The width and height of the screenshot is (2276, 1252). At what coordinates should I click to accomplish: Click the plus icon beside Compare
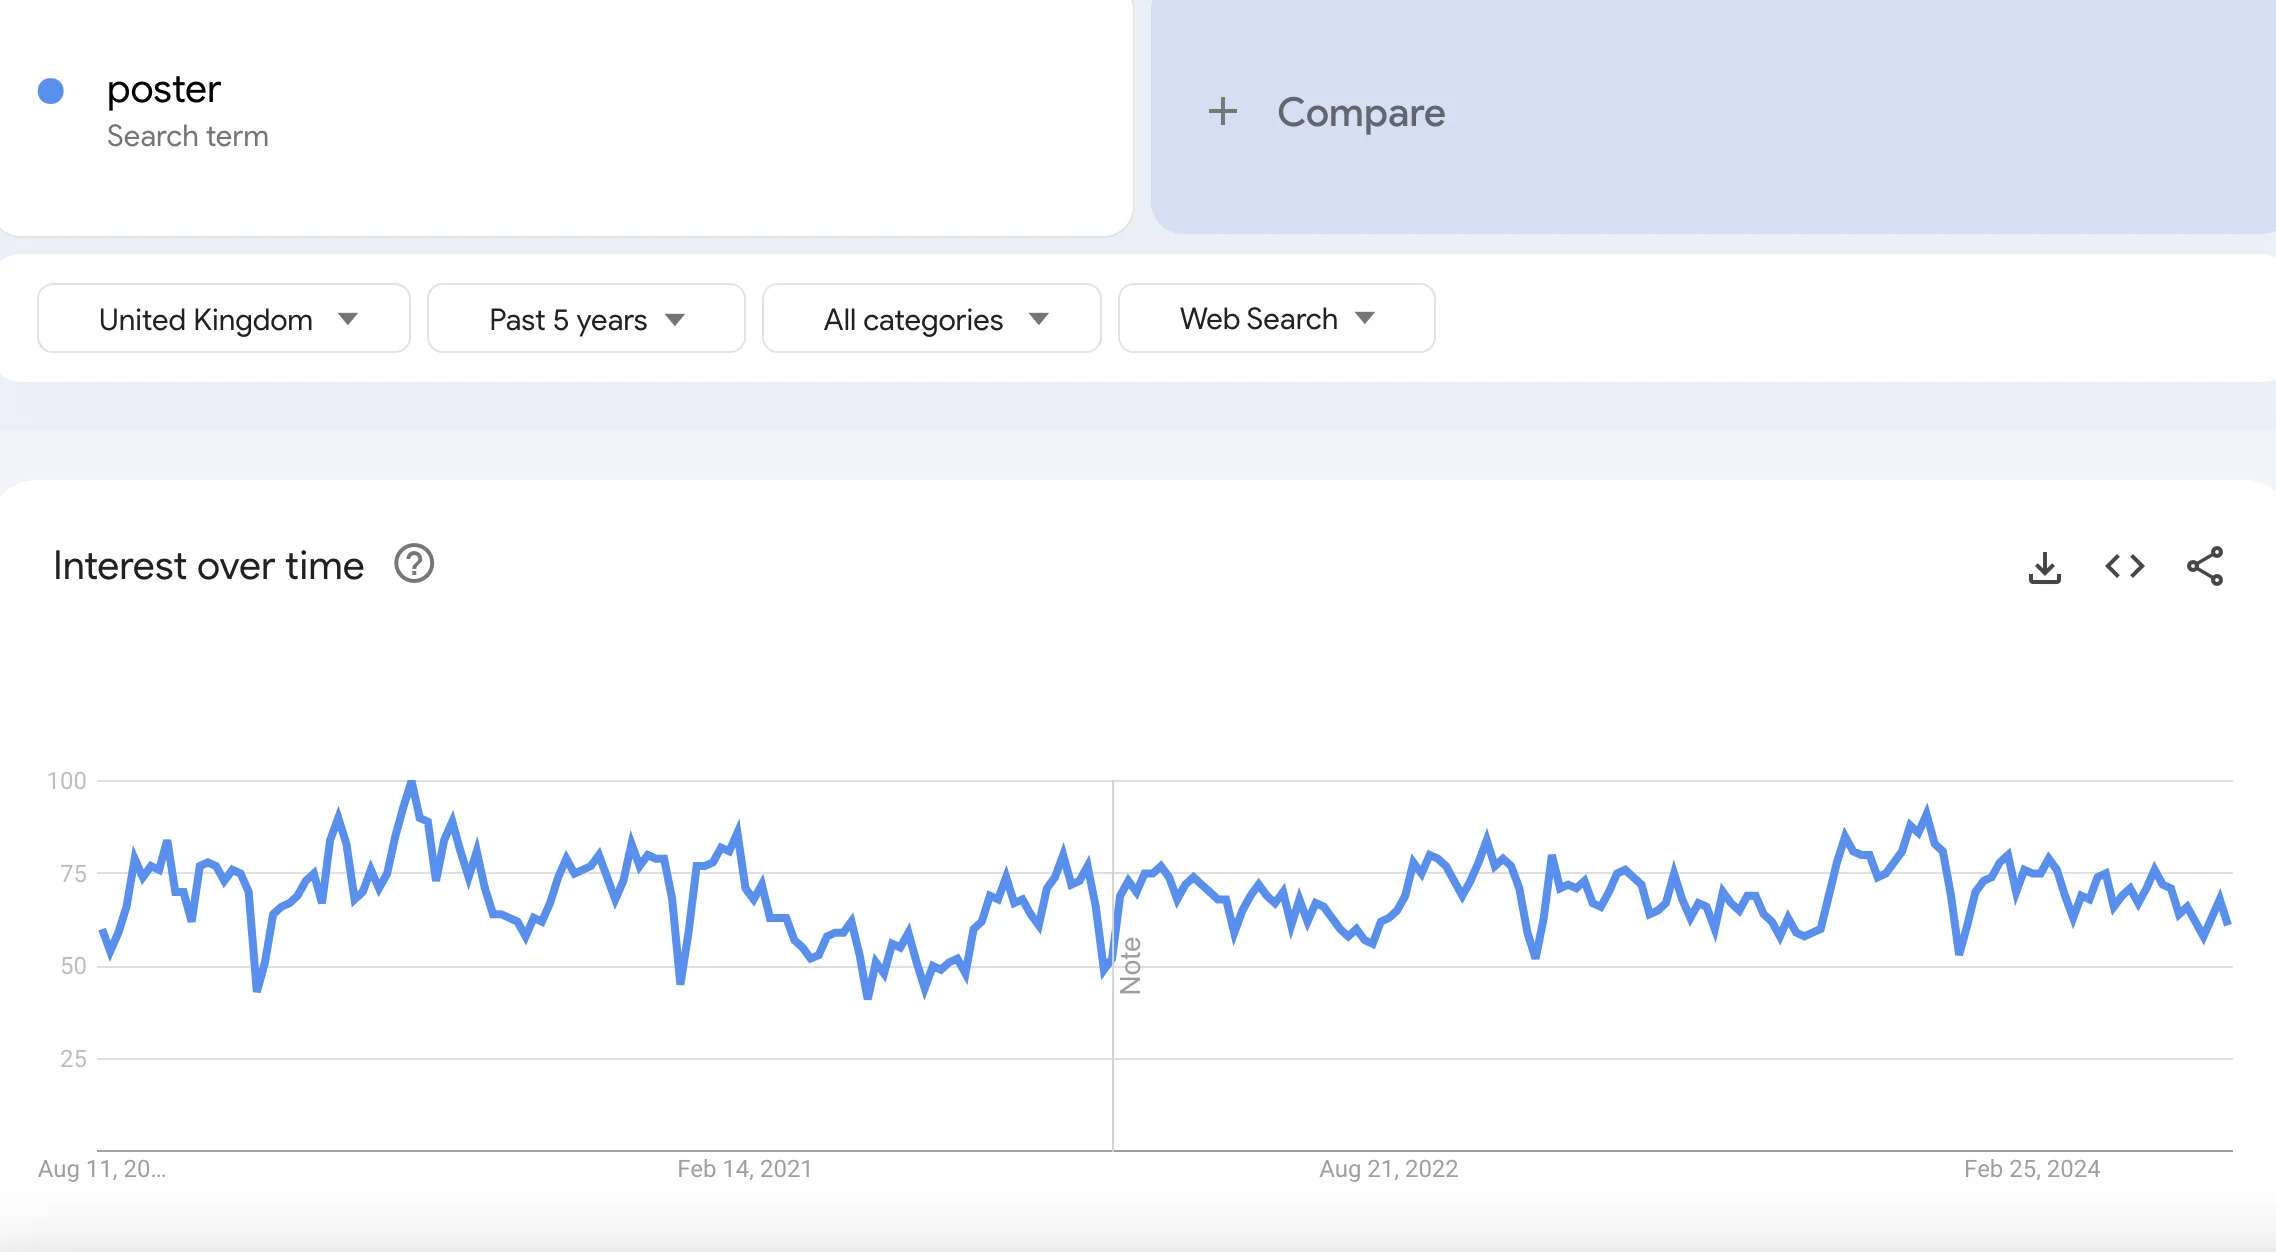tap(1222, 112)
